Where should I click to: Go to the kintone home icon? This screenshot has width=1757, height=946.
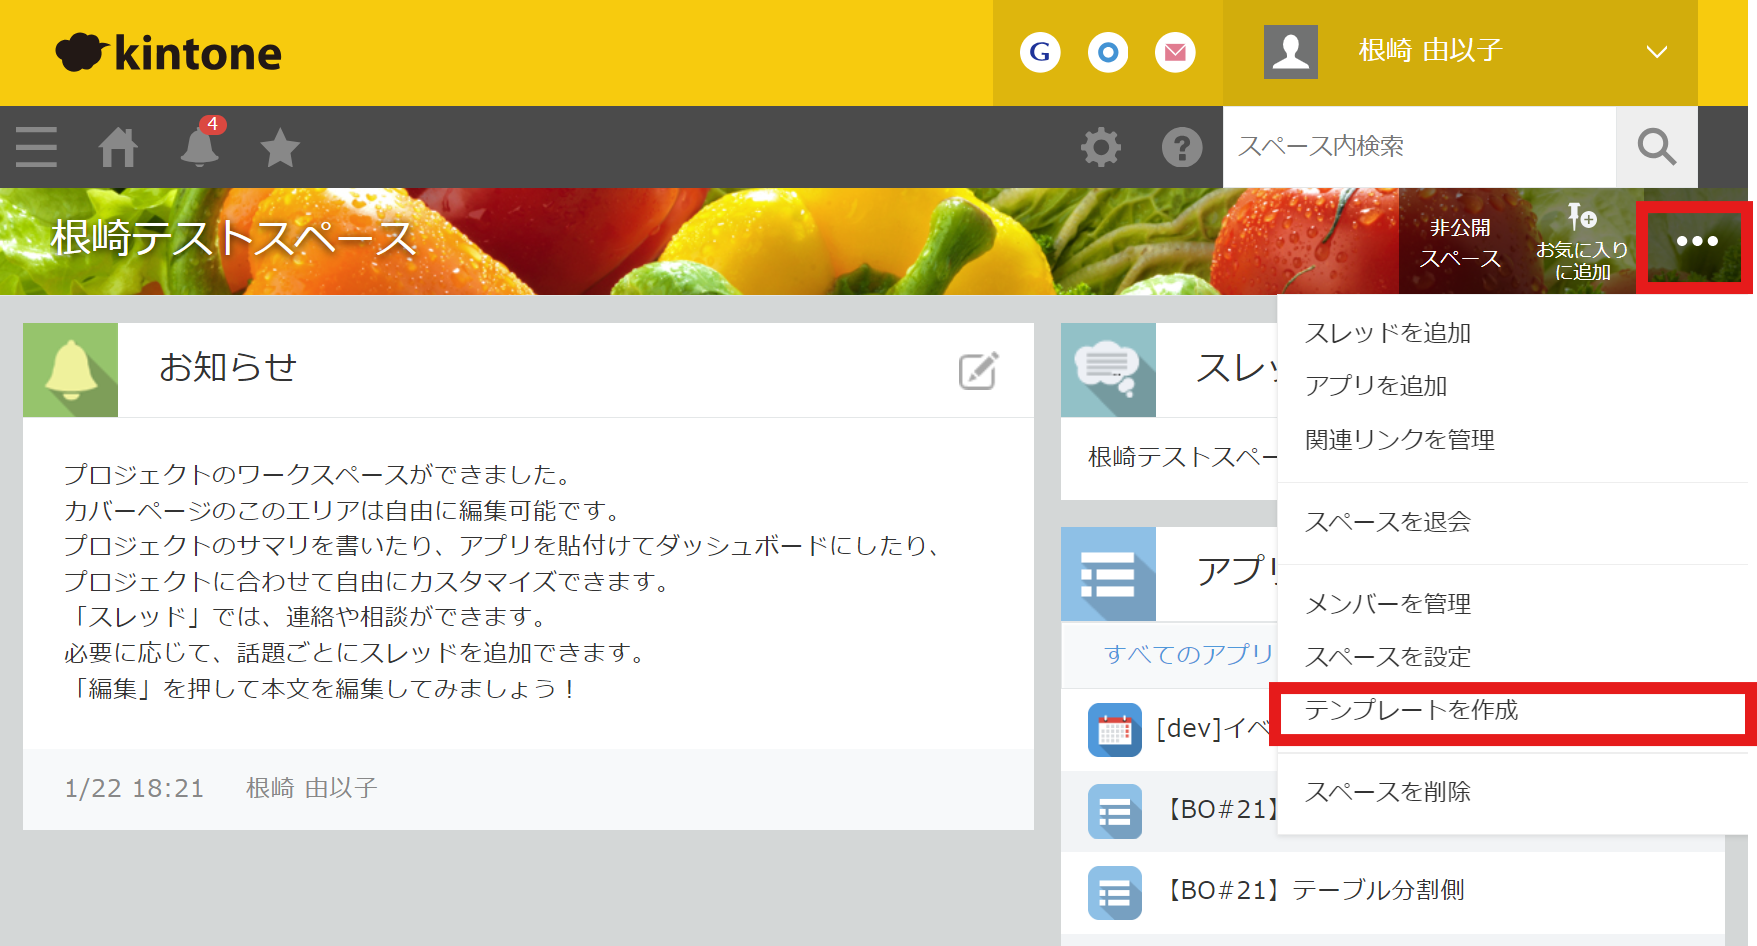click(x=117, y=147)
